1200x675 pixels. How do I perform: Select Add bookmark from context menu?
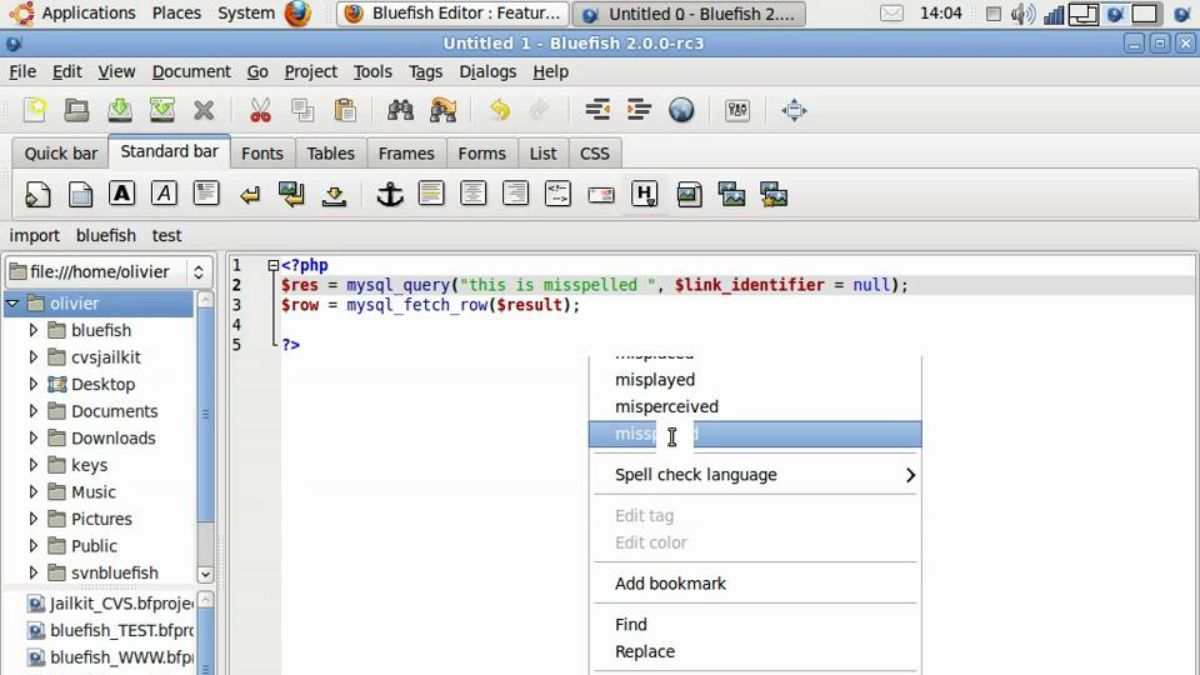pos(670,583)
